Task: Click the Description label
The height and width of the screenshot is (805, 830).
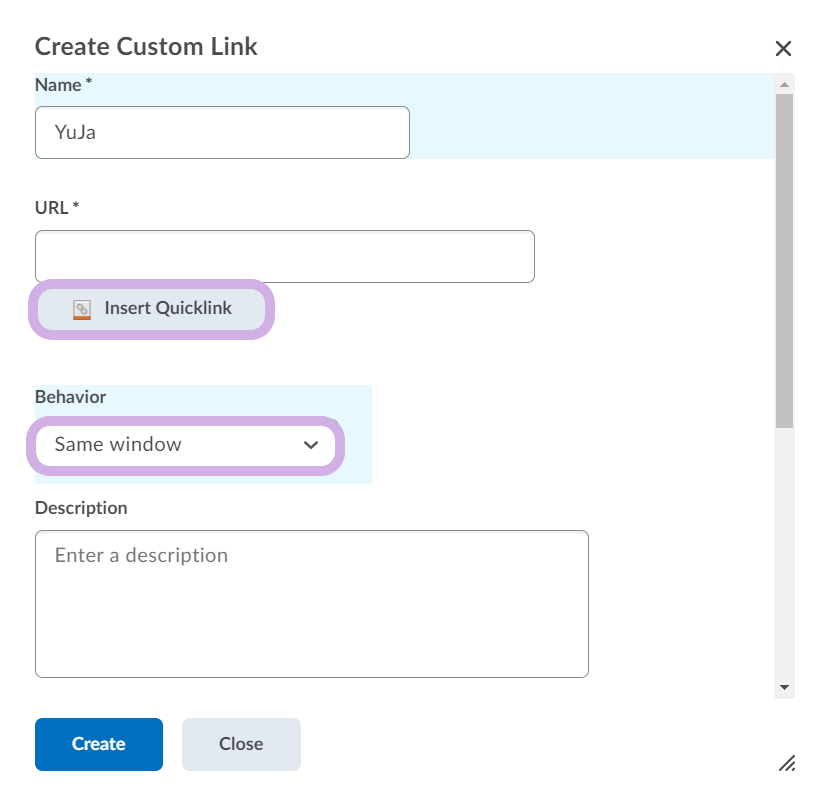Action: pyautogui.click(x=81, y=508)
